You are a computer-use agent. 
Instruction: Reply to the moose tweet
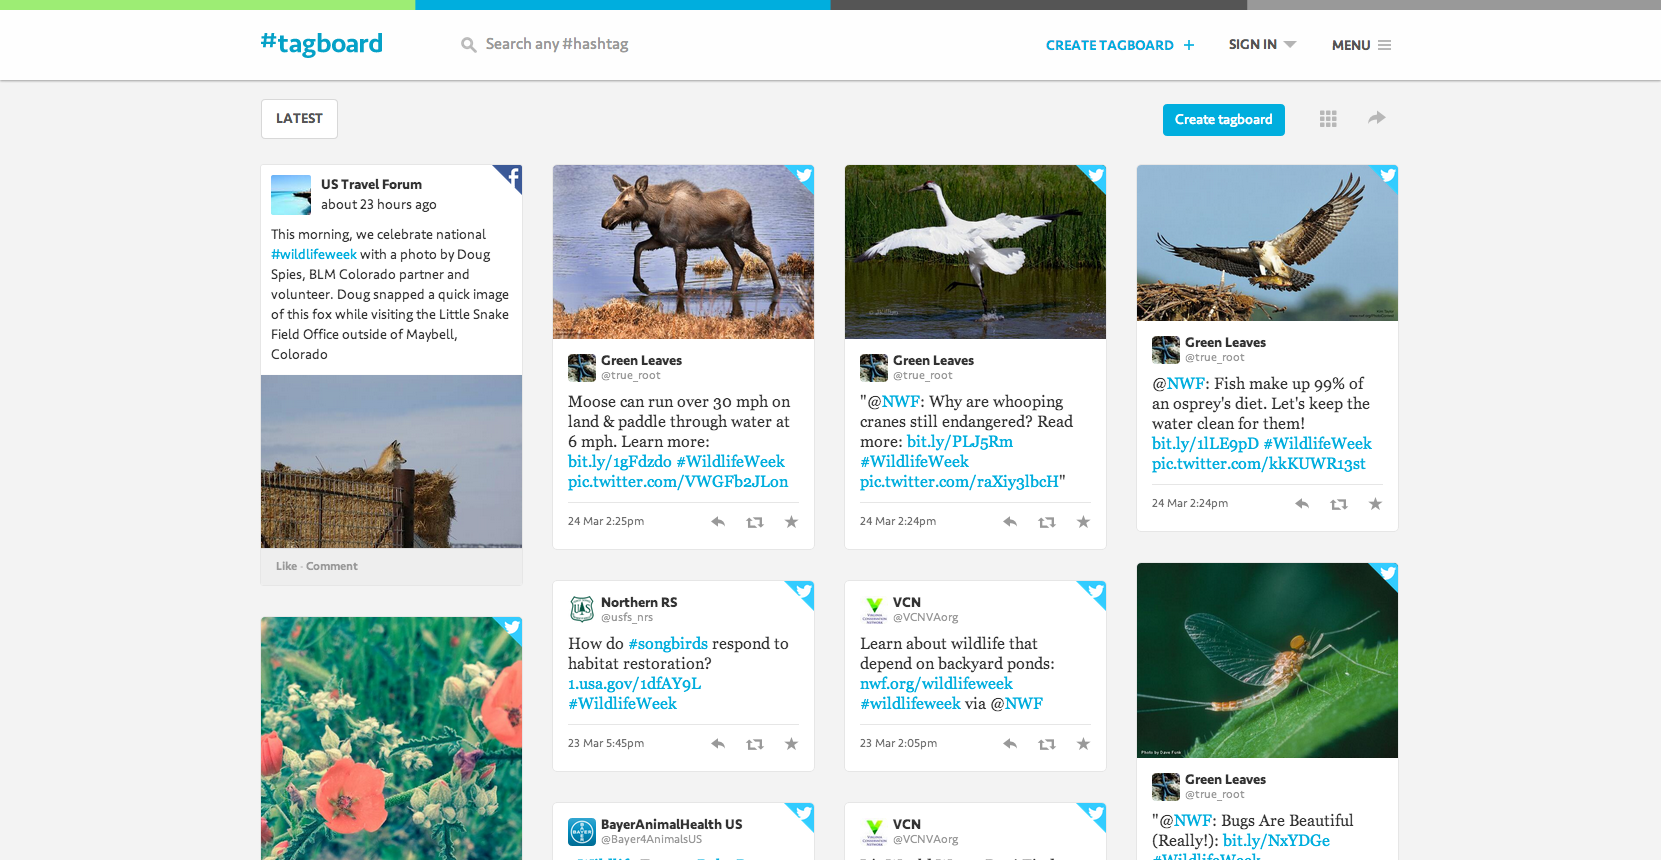(718, 522)
